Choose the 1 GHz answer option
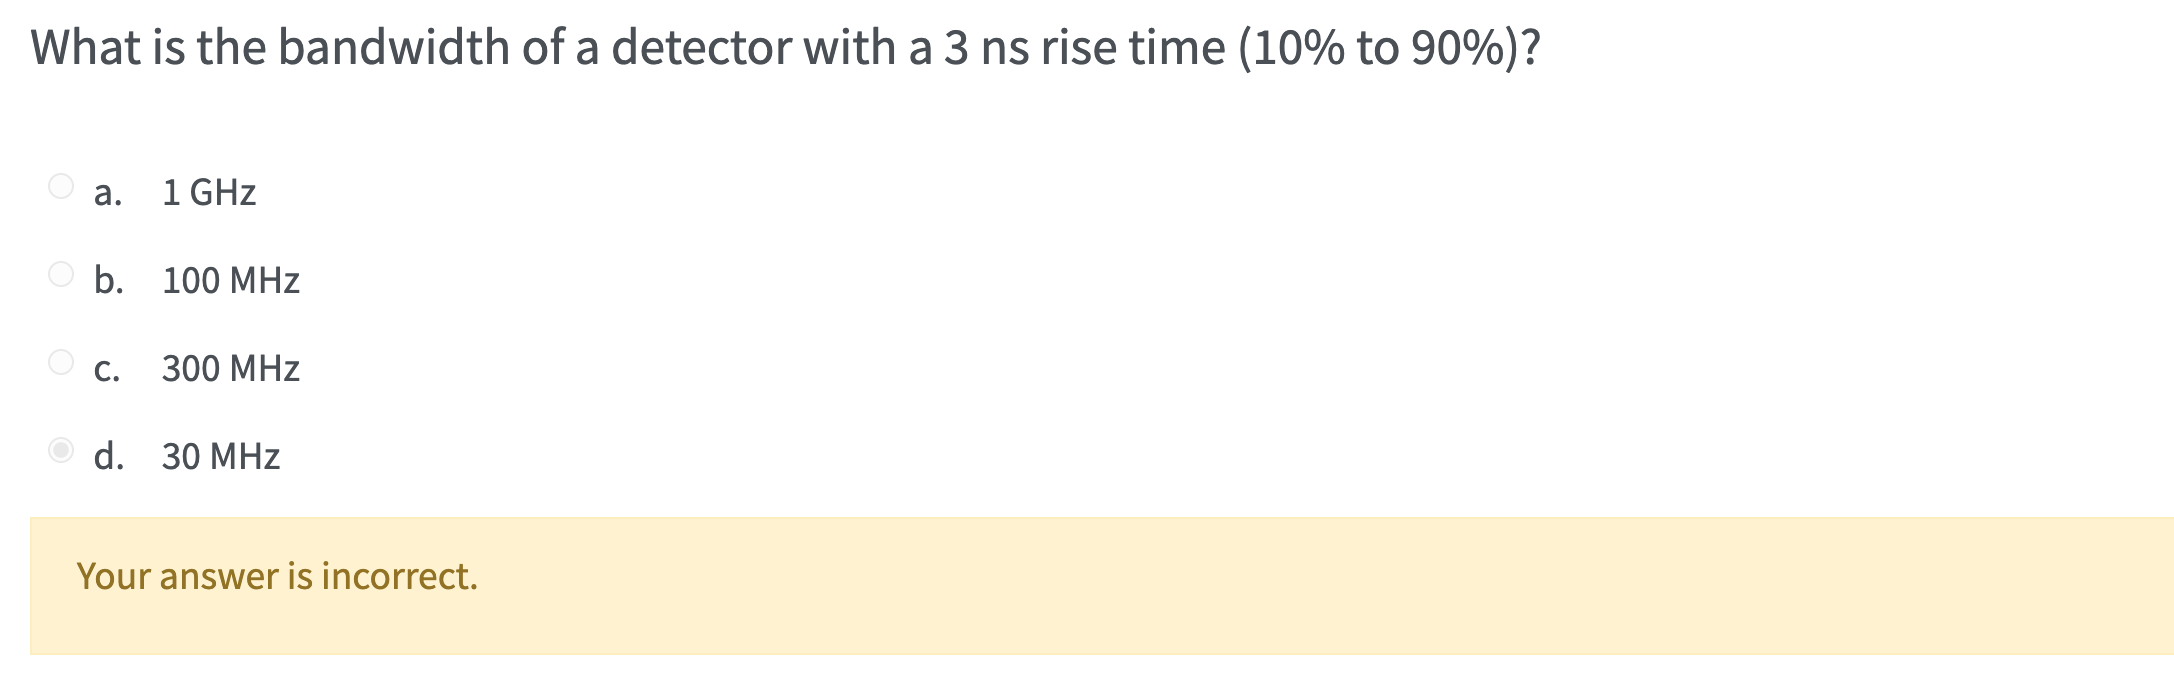Image resolution: width=2174 pixels, height=676 pixels. click(209, 192)
